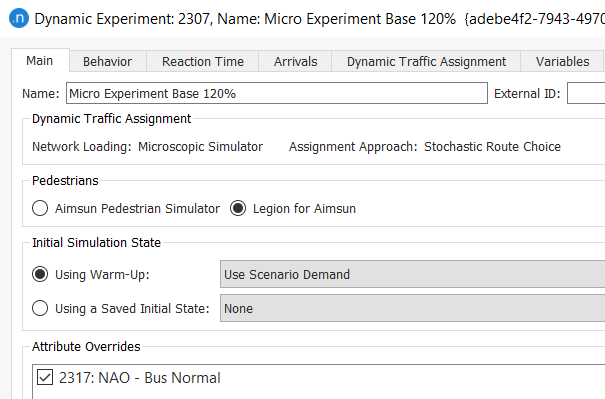Click the Aimsun logo icon in title bar
Screen dimensions: 605x399
pyautogui.click(x=19, y=18)
